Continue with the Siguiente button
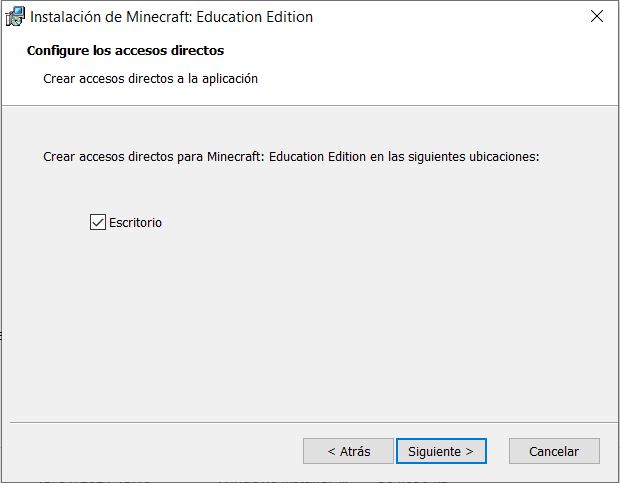 tap(441, 451)
